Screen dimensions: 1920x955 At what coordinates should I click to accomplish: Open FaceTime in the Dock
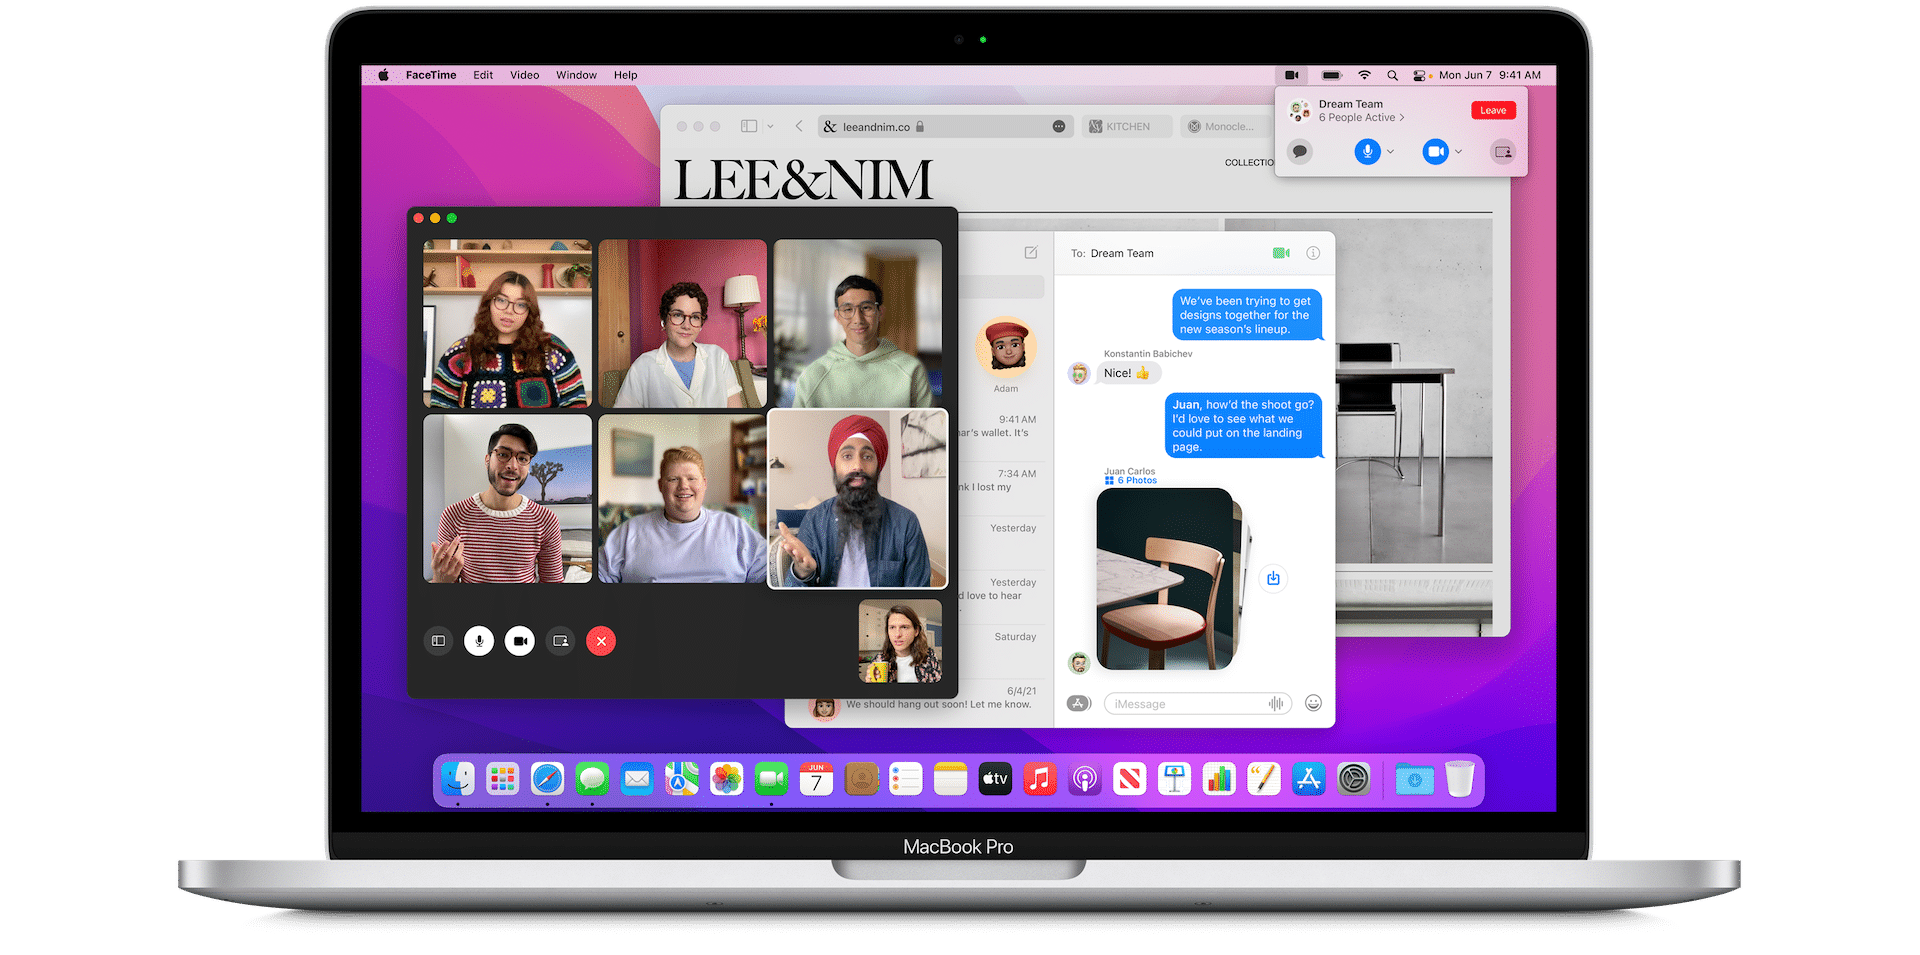click(x=771, y=779)
